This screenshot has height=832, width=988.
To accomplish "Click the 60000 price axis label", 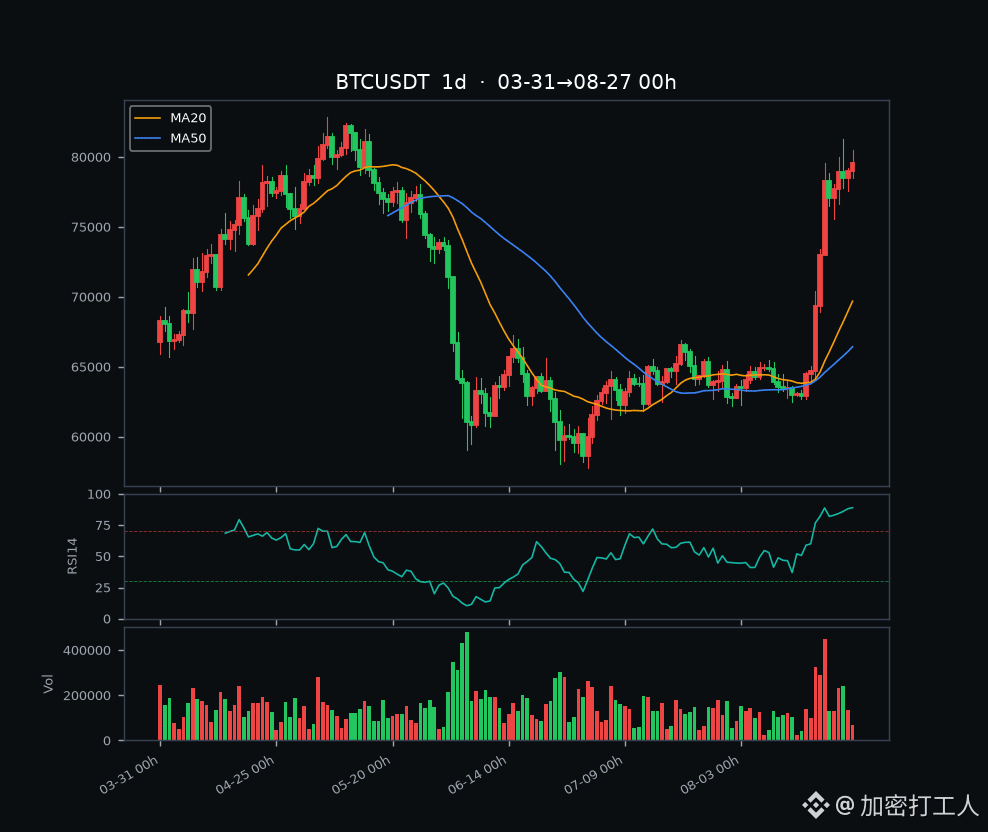I will 91,437.
